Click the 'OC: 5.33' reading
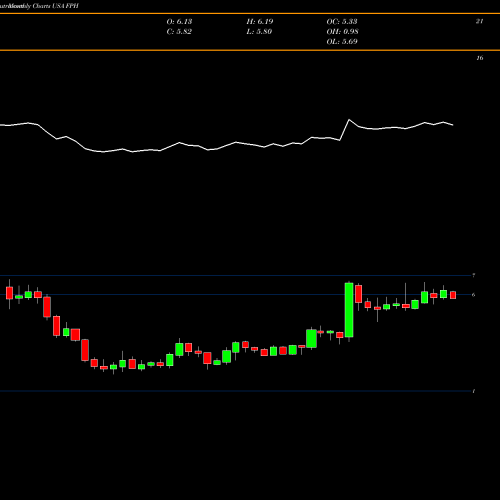The width and height of the screenshot is (500, 500). click(x=342, y=21)
